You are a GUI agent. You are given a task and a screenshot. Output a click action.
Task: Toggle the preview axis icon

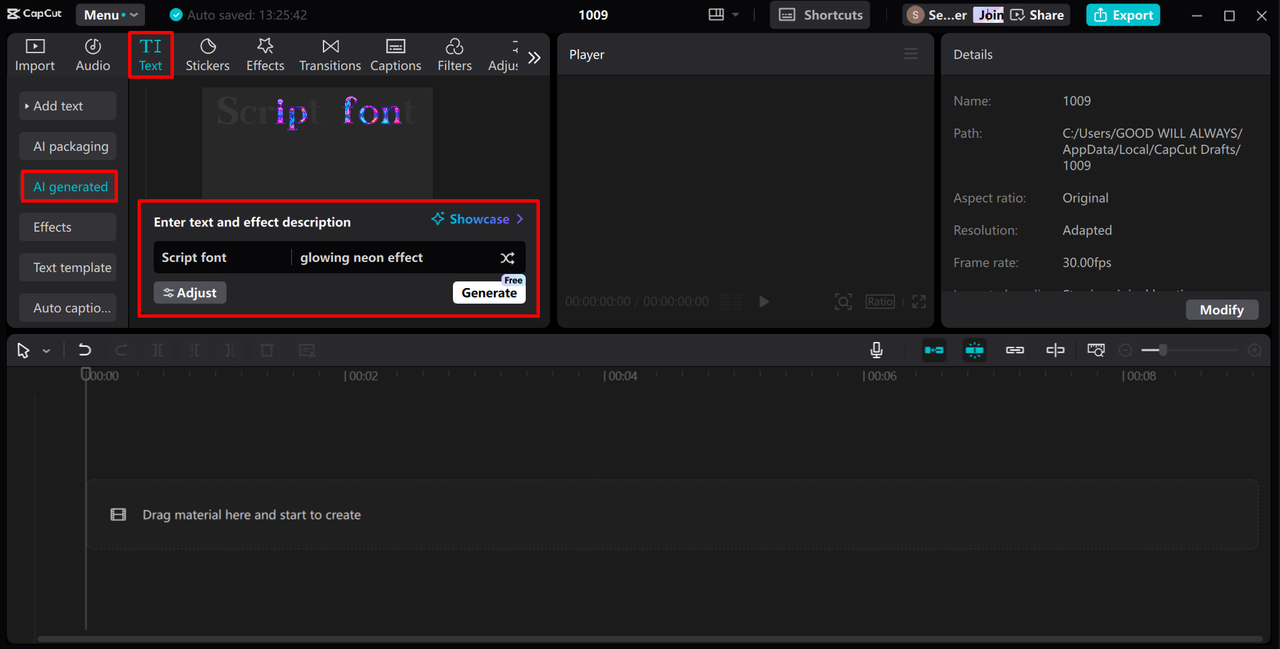1055,350
